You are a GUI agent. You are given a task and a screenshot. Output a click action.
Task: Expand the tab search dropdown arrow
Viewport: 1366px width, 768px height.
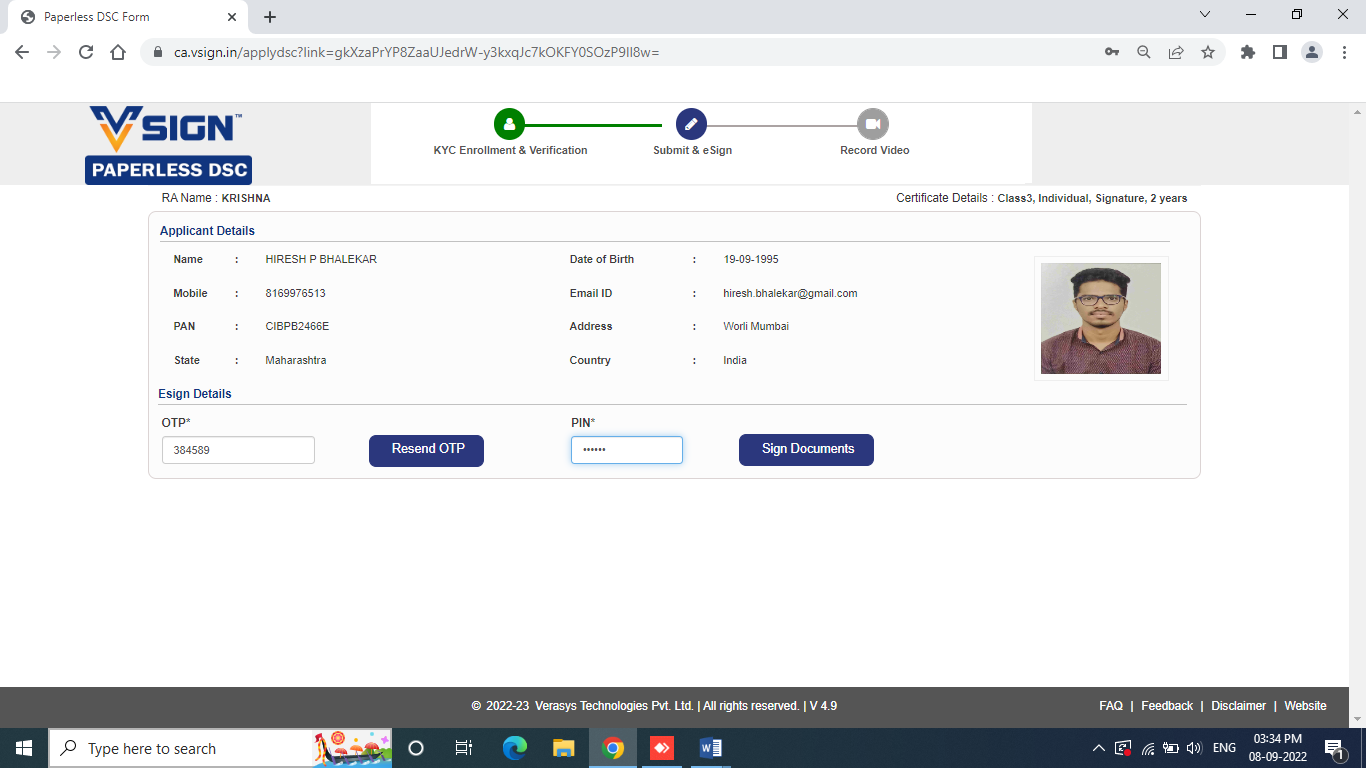tap(1205, 15)
